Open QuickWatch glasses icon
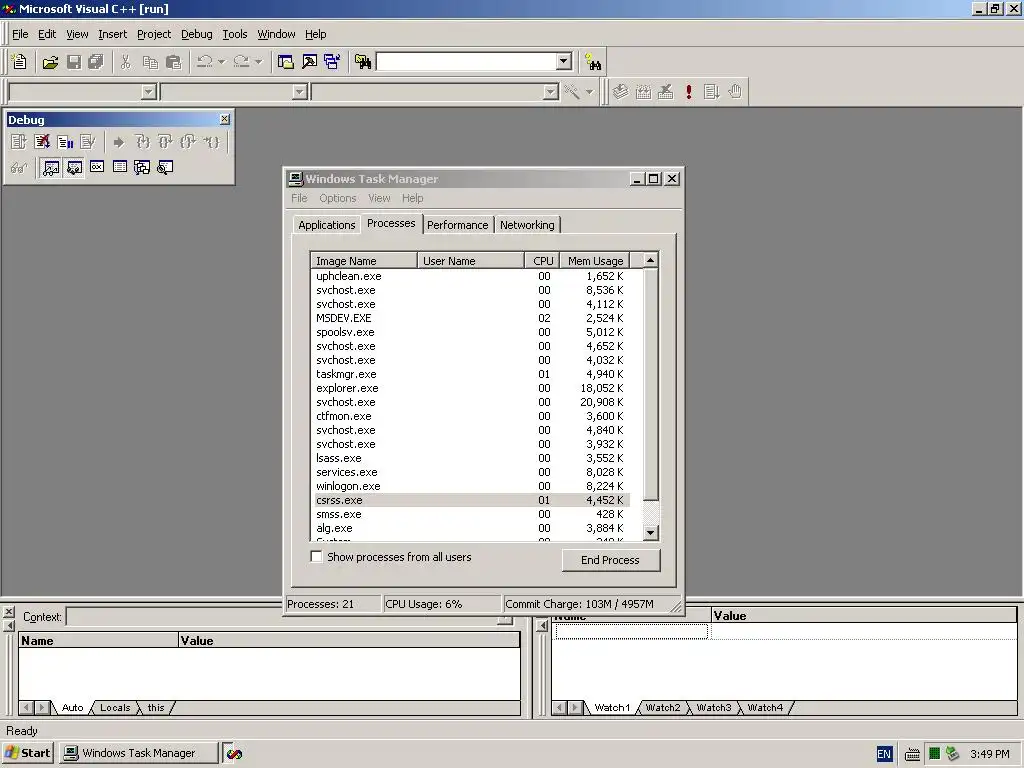The height and width of the screenshot is (768, 1024). (18, 168)
